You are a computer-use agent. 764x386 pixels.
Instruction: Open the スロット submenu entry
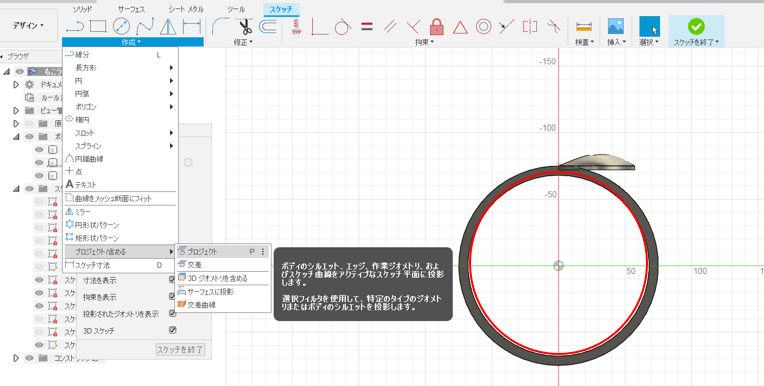click(120, 133)
